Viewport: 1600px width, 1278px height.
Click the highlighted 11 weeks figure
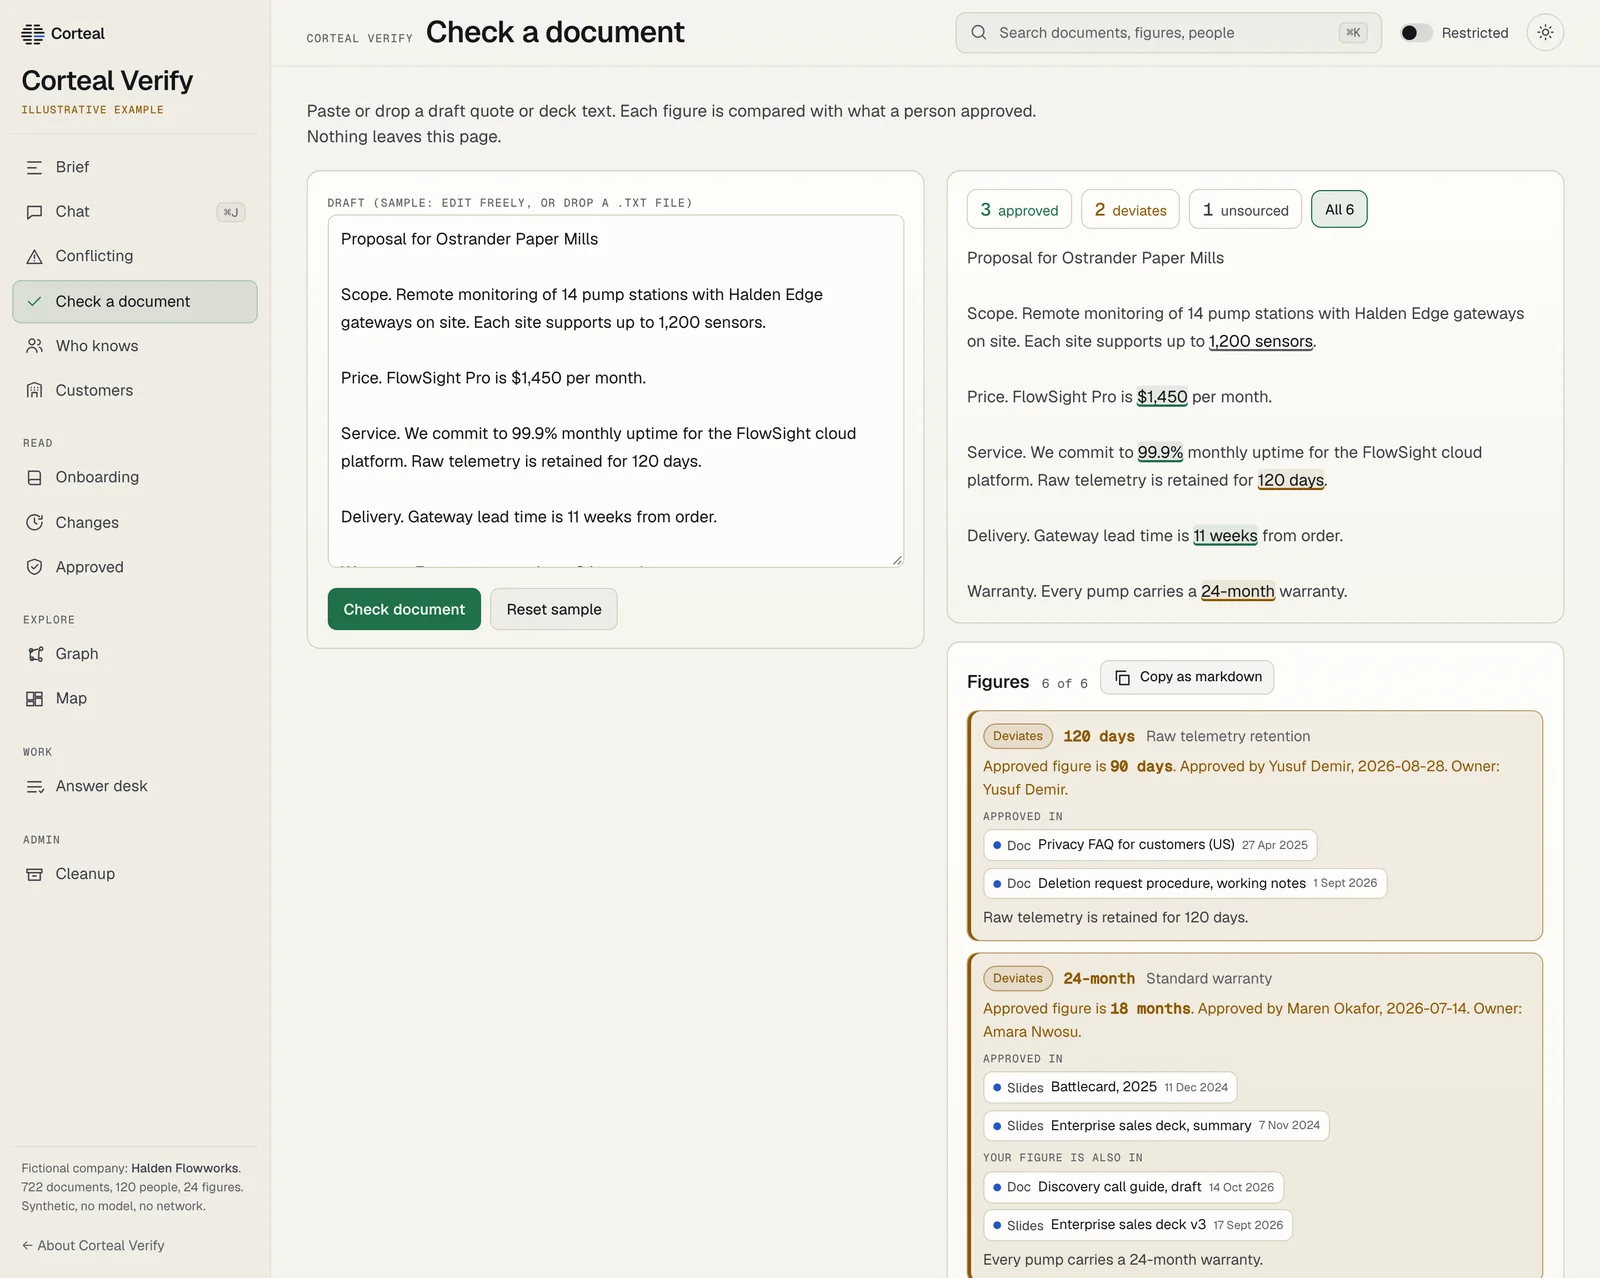1225,536
